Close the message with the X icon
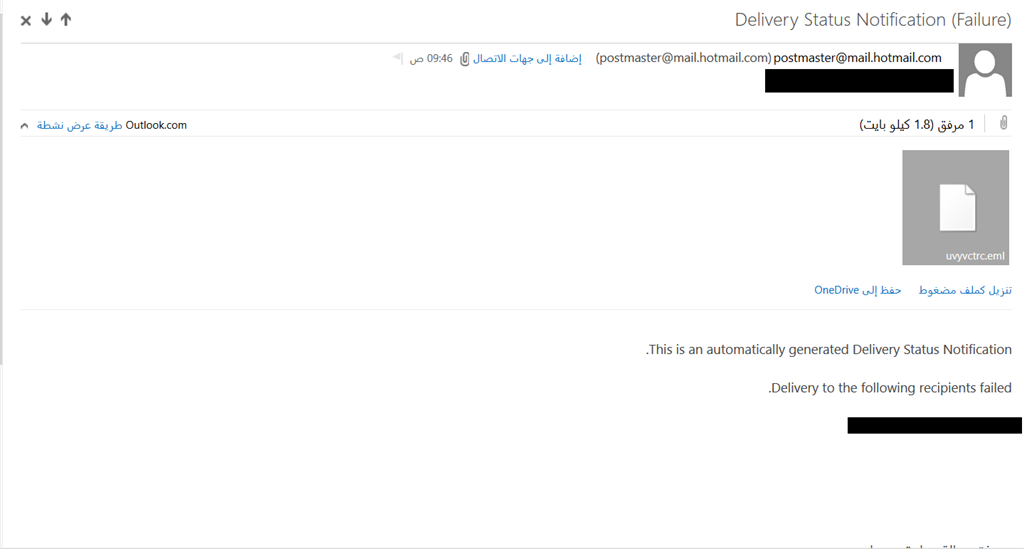Viewport: 1024px width, 555px height. pos(25,20)
